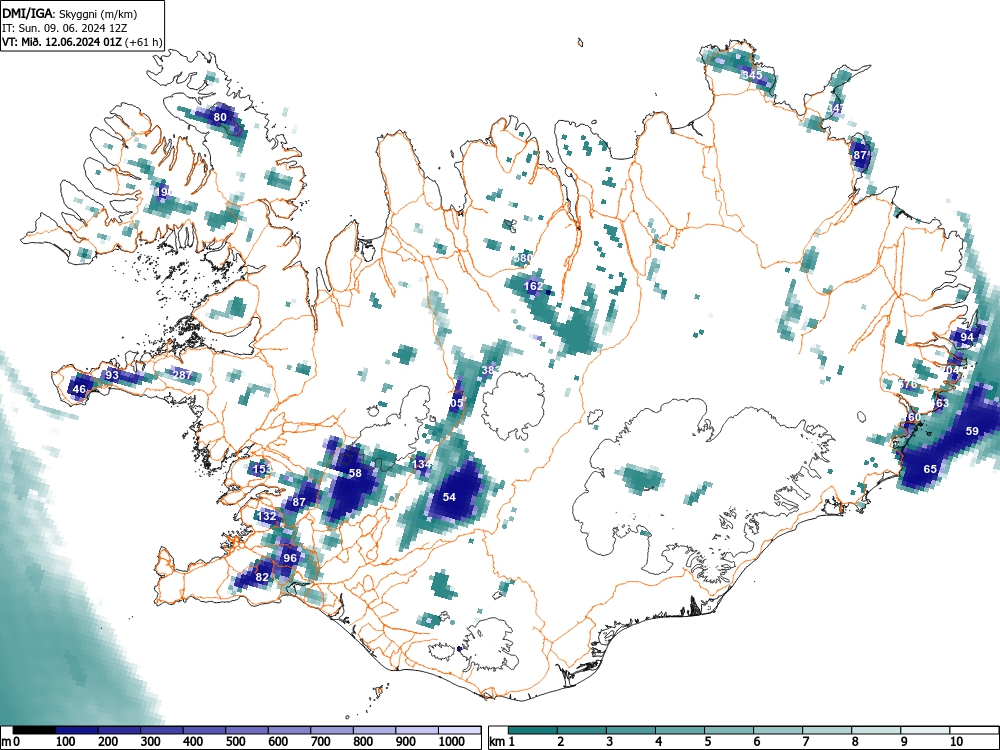The image size is (1000, 750).
Task: Click the '63' visibility value on the map
Action: [x=942, y=403]
